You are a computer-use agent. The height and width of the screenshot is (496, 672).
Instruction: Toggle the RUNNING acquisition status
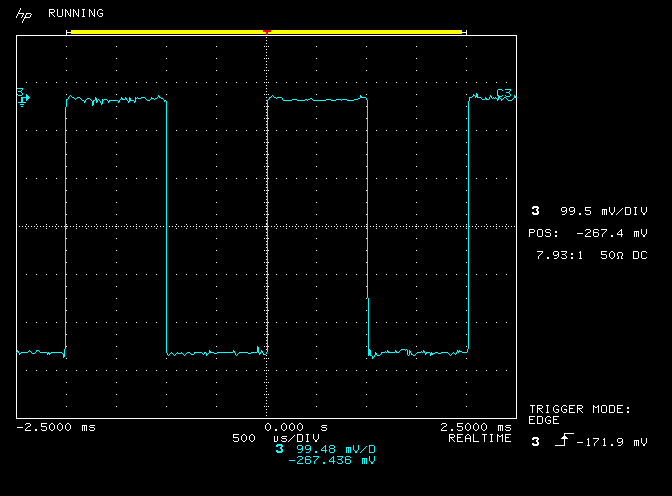tap(75, 14)
